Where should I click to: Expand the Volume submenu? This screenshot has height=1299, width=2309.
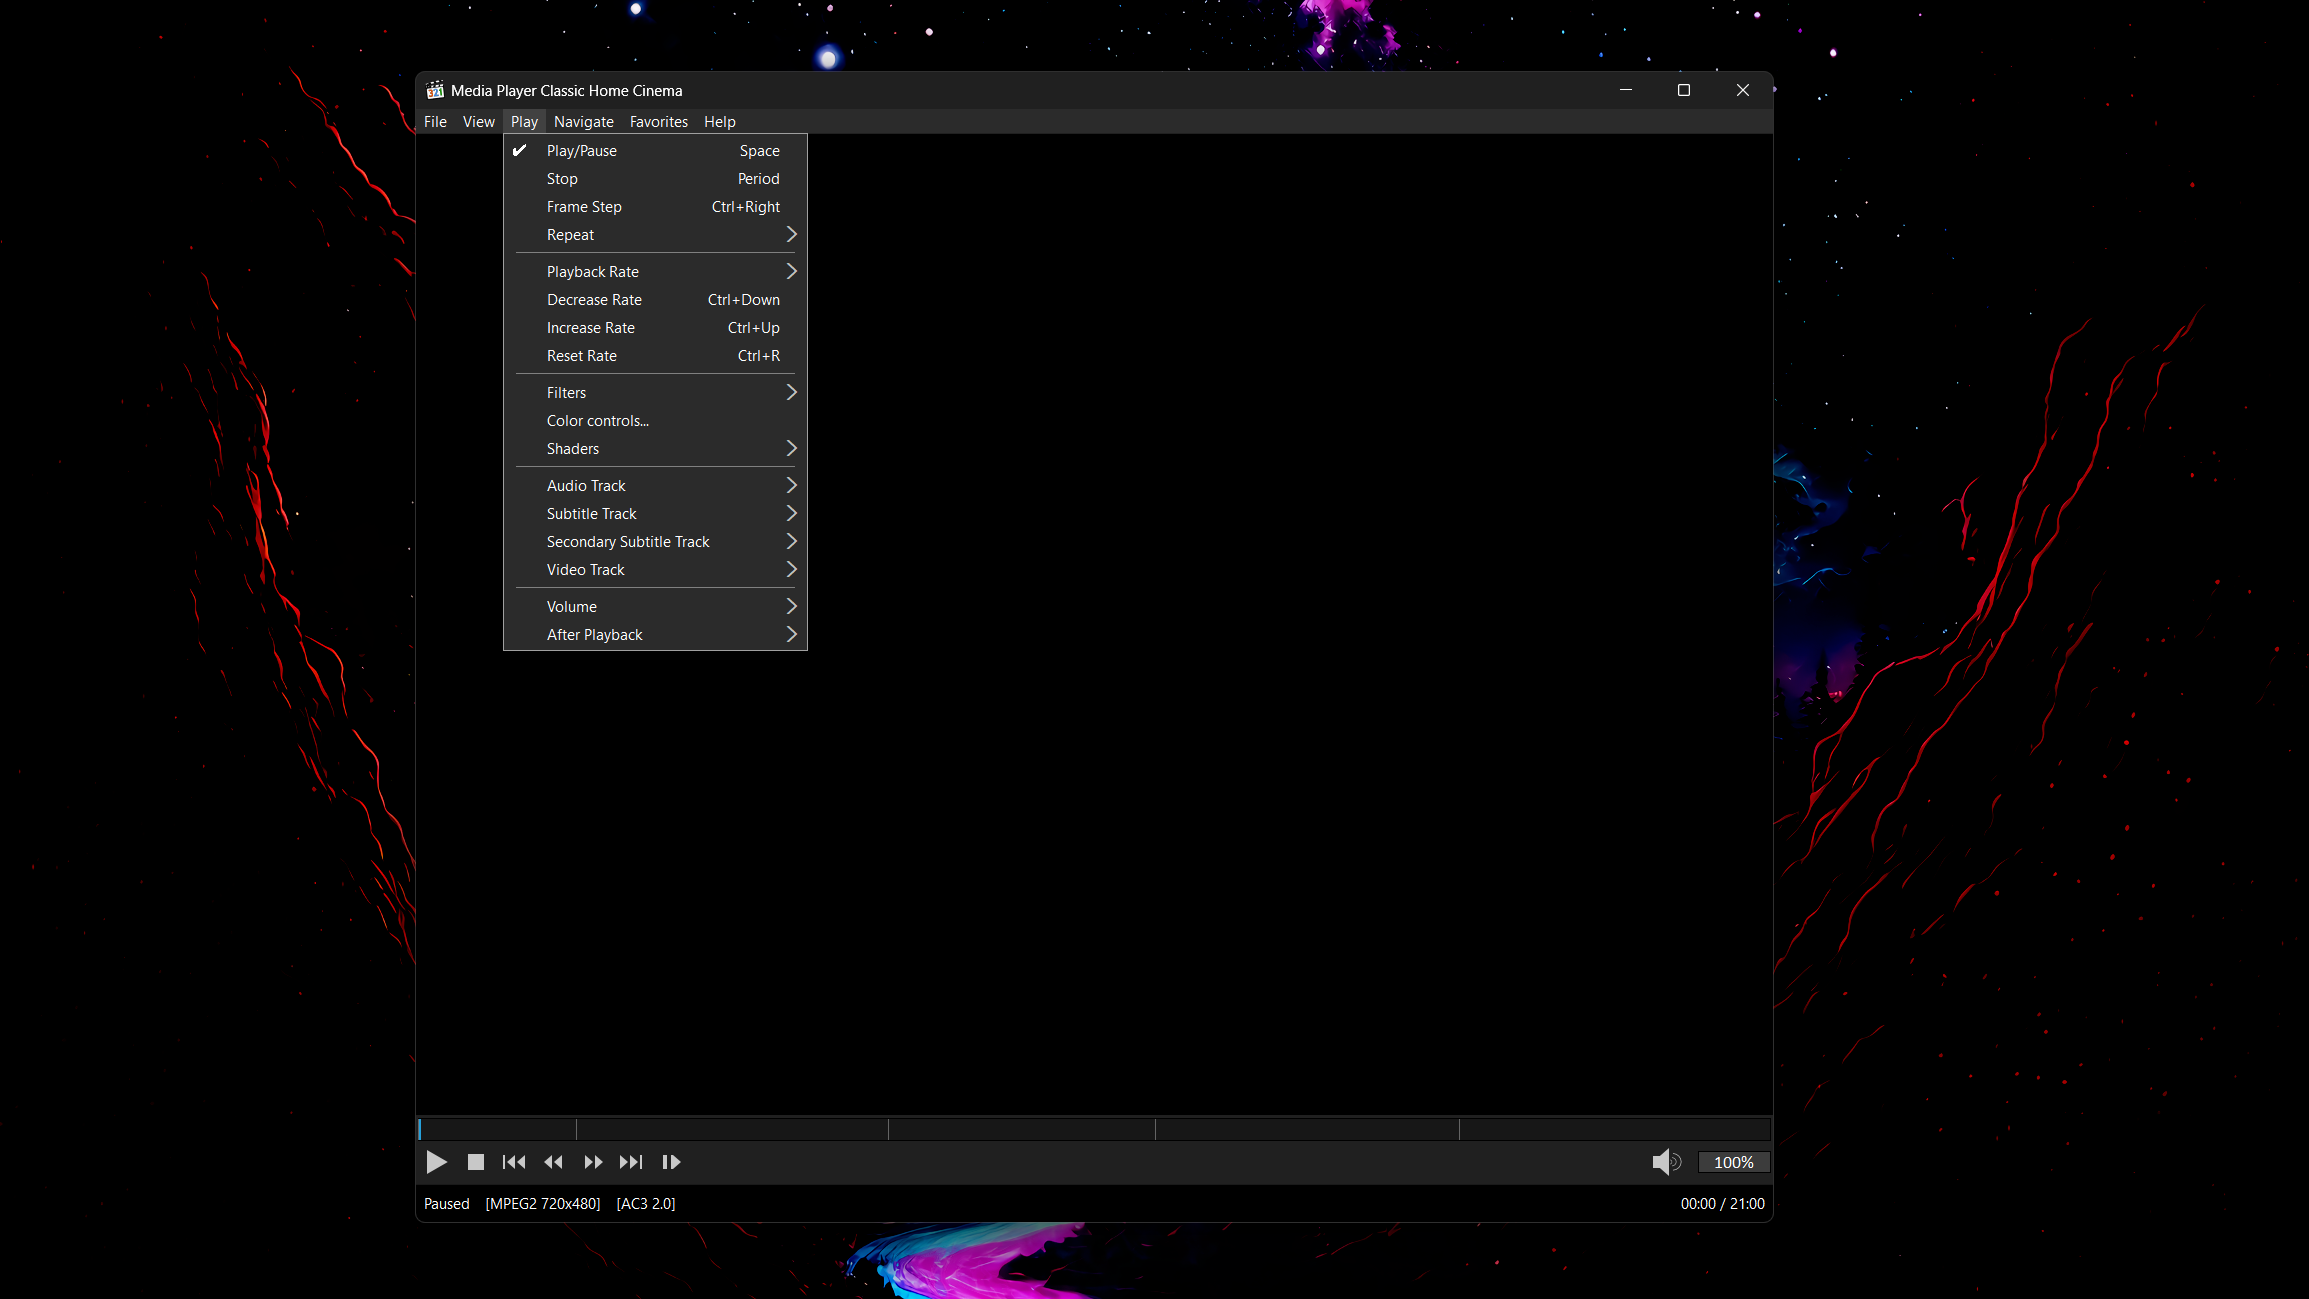click(655, 607)
